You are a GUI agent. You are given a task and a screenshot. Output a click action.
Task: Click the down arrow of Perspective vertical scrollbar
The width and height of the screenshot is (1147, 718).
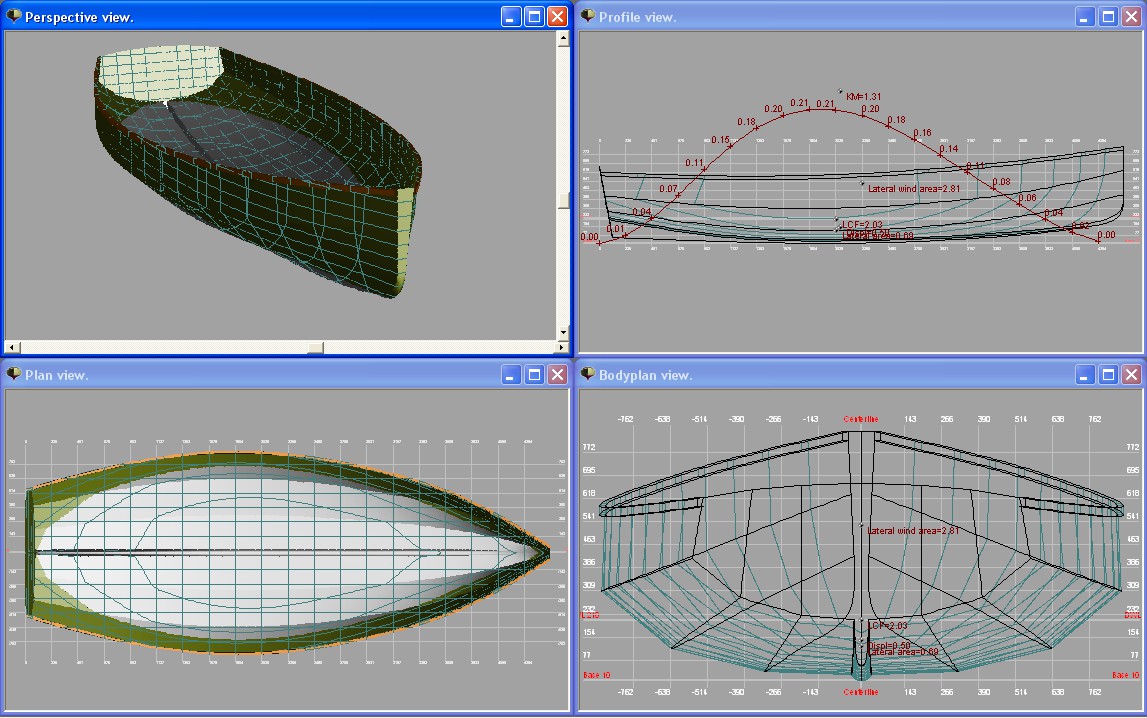(563, 332)
